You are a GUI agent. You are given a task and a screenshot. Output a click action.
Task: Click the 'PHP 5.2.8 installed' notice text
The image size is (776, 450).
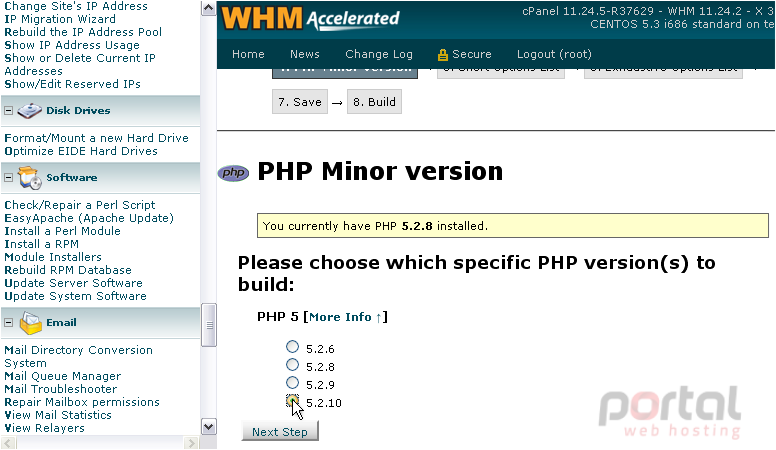pyautogui.click(x=375, y=226)
